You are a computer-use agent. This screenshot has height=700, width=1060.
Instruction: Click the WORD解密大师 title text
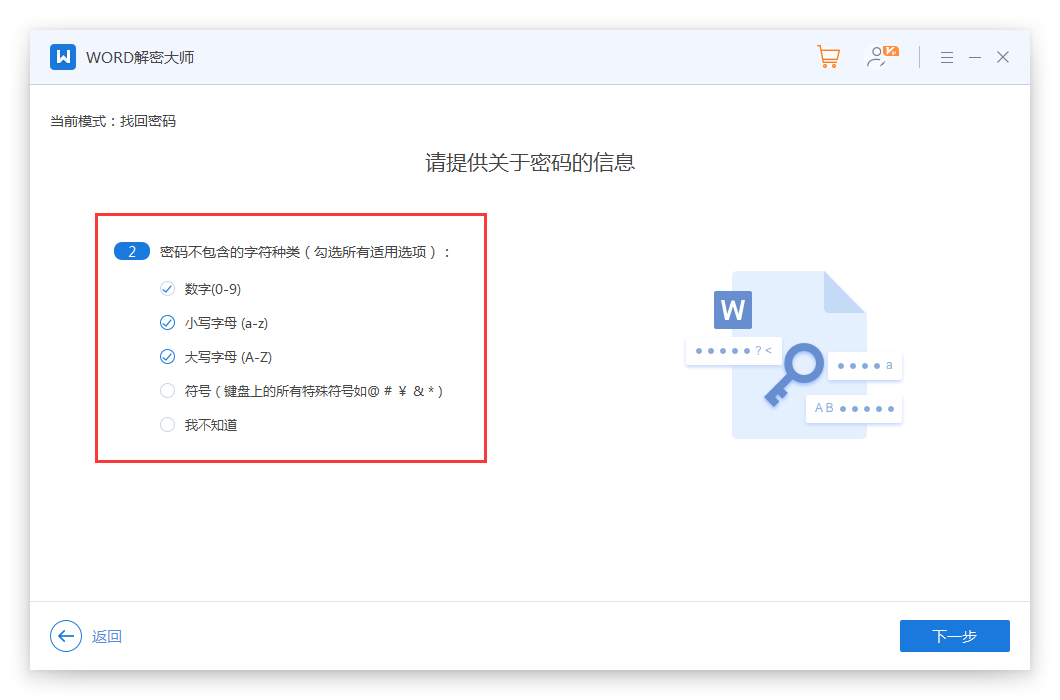coord(140,57)
